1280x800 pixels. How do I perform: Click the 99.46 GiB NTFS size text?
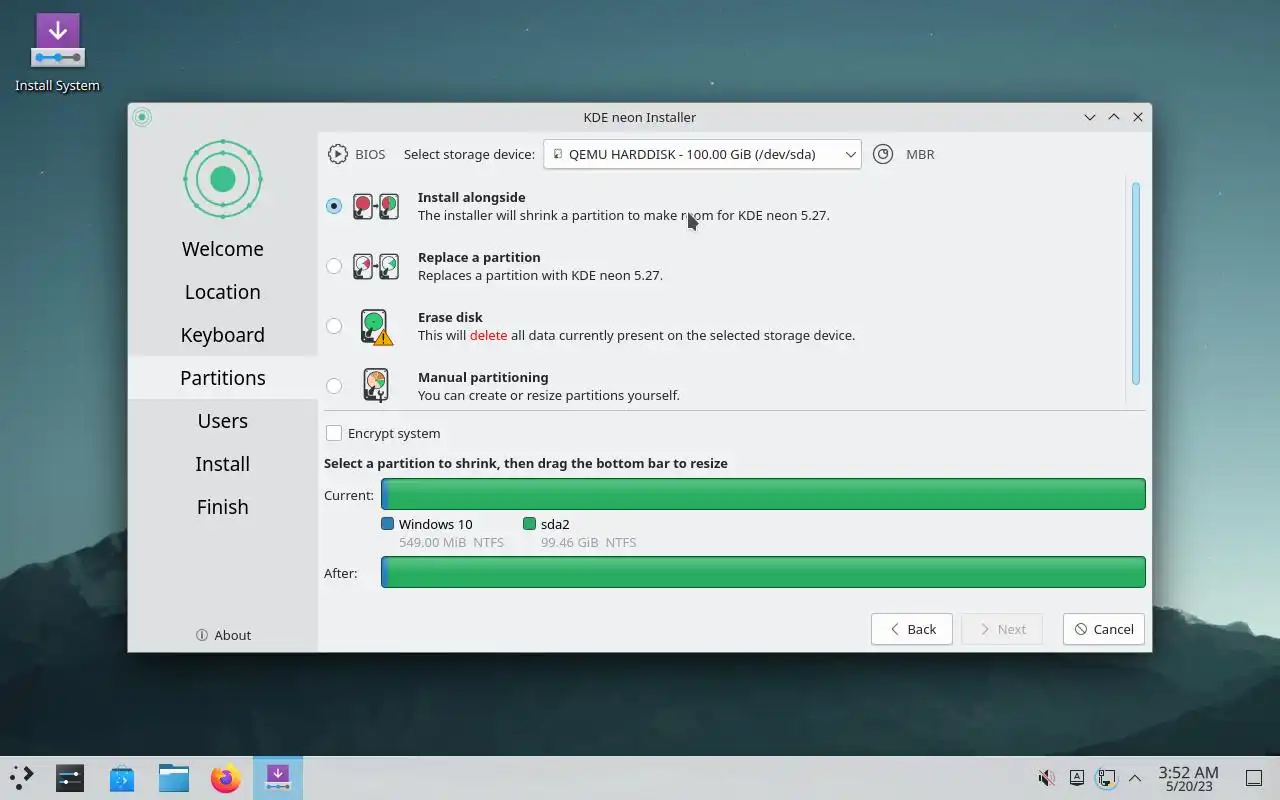[x=588, y=543]
